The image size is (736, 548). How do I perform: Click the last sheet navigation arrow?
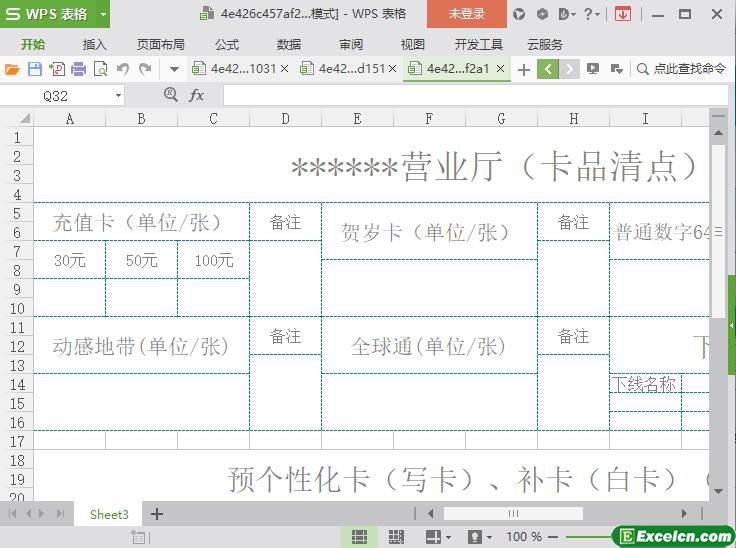tap(61, 514)
